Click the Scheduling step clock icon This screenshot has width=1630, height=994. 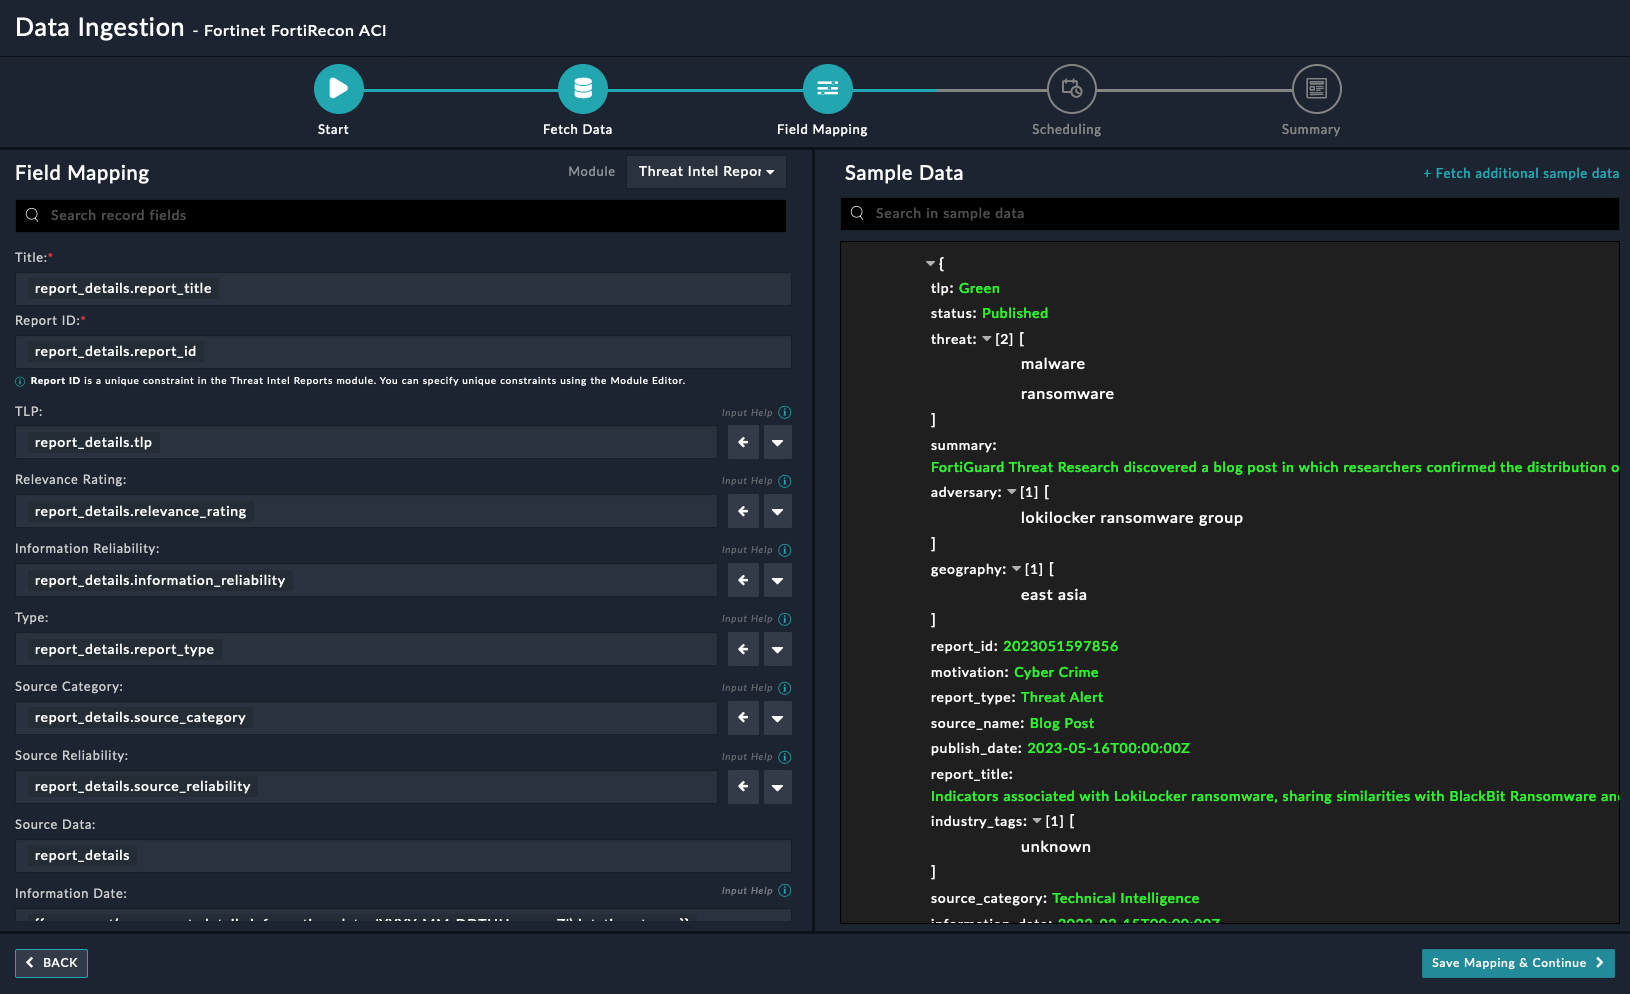[x=1071, y=89]
